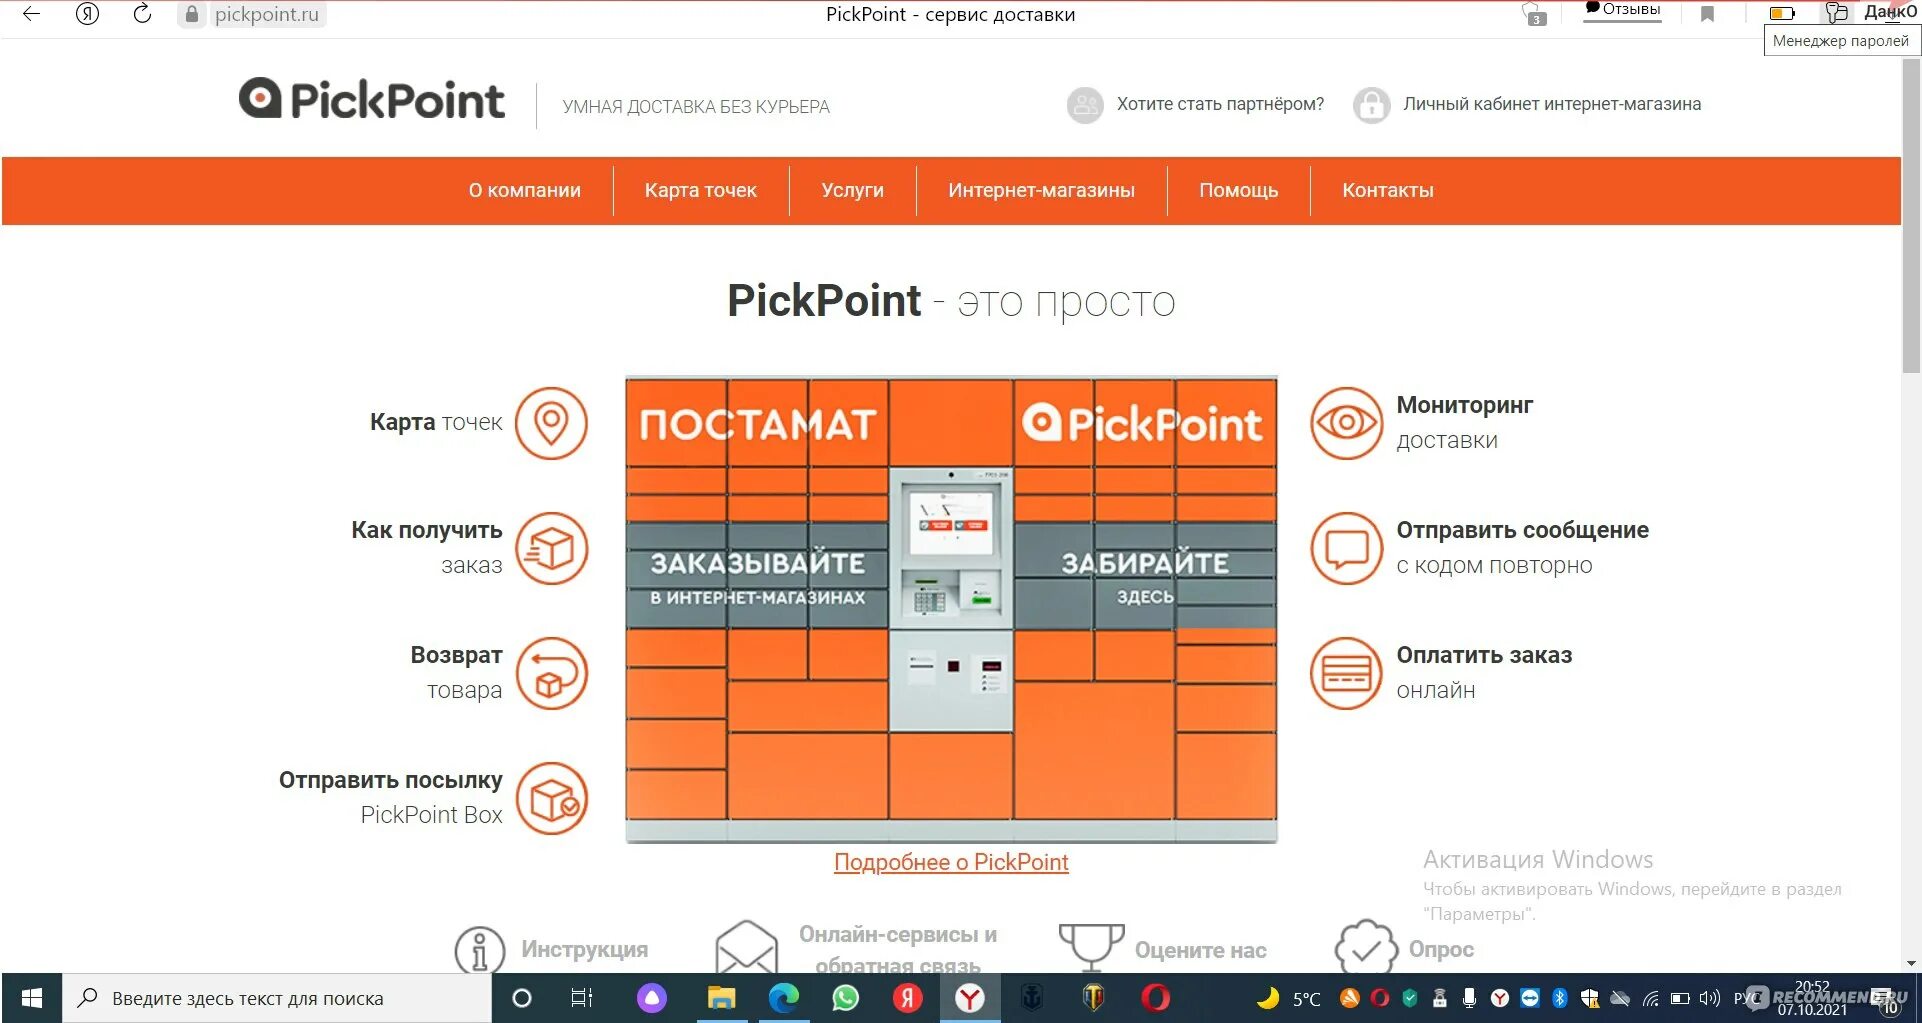Click the map pin icon for Карта точек
1922x1023 pixels.
click(x=551, y=423)
